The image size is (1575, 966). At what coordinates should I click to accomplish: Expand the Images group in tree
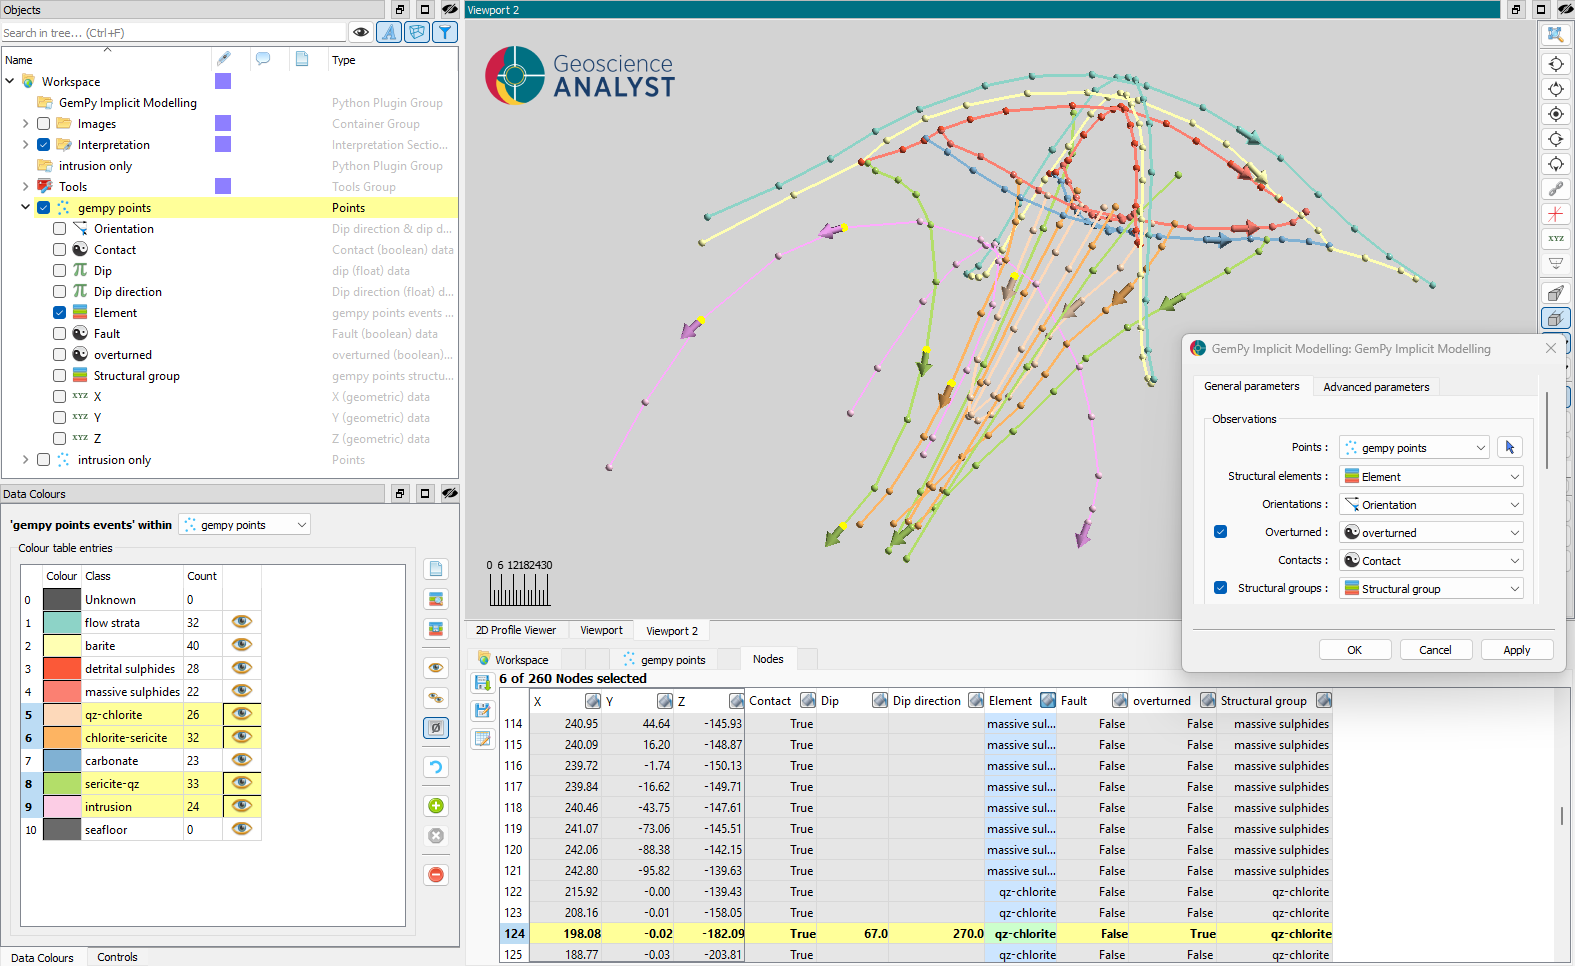point(25,124)
